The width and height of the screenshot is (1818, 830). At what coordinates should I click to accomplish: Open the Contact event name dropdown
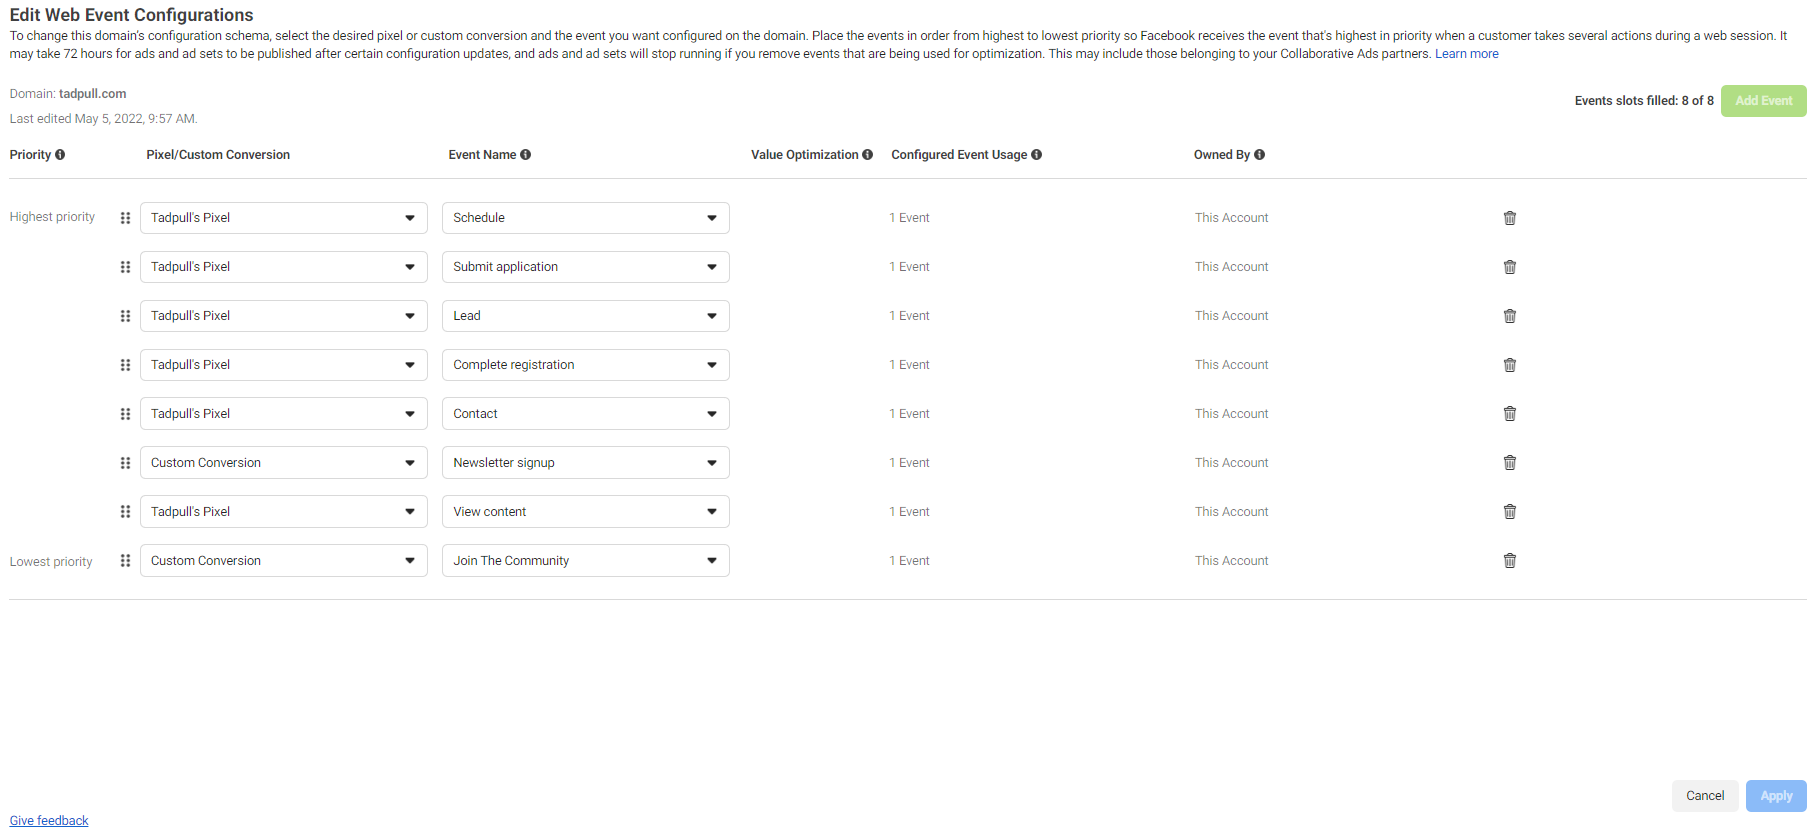pos(586,414)
